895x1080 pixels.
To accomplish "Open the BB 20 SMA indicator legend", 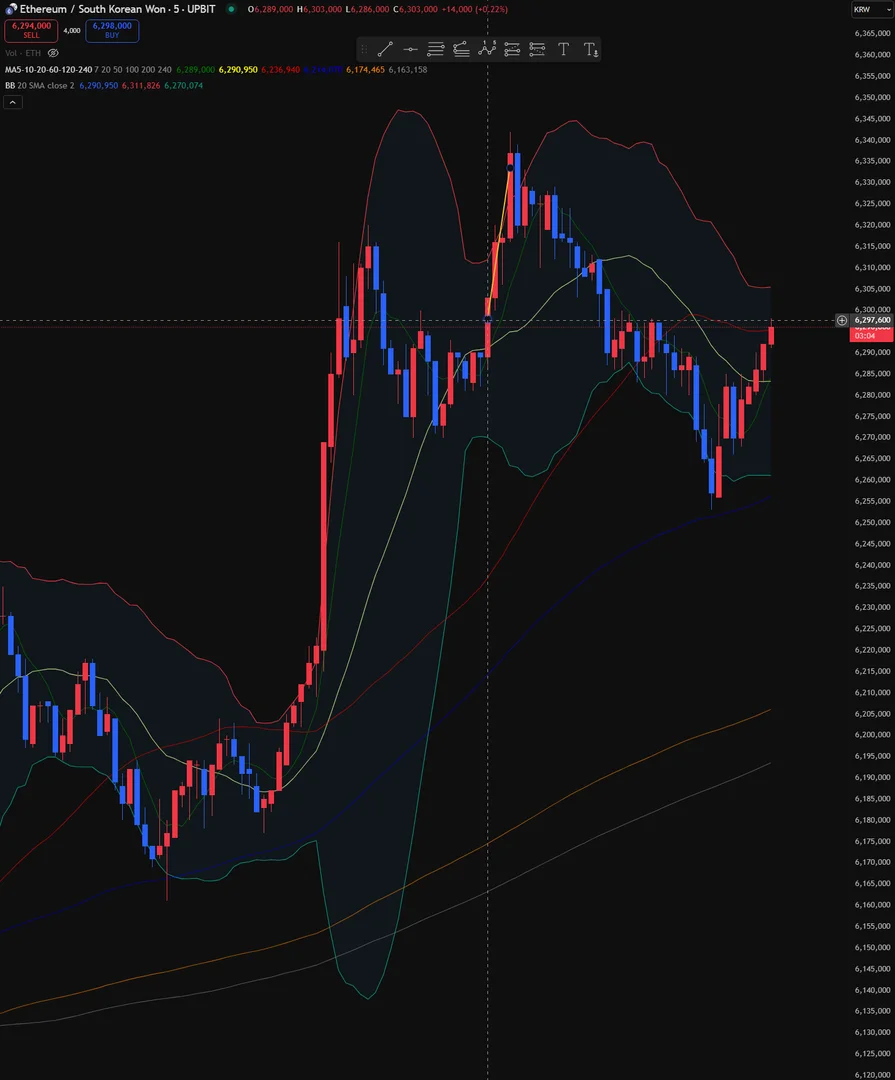I will [39, 85].
